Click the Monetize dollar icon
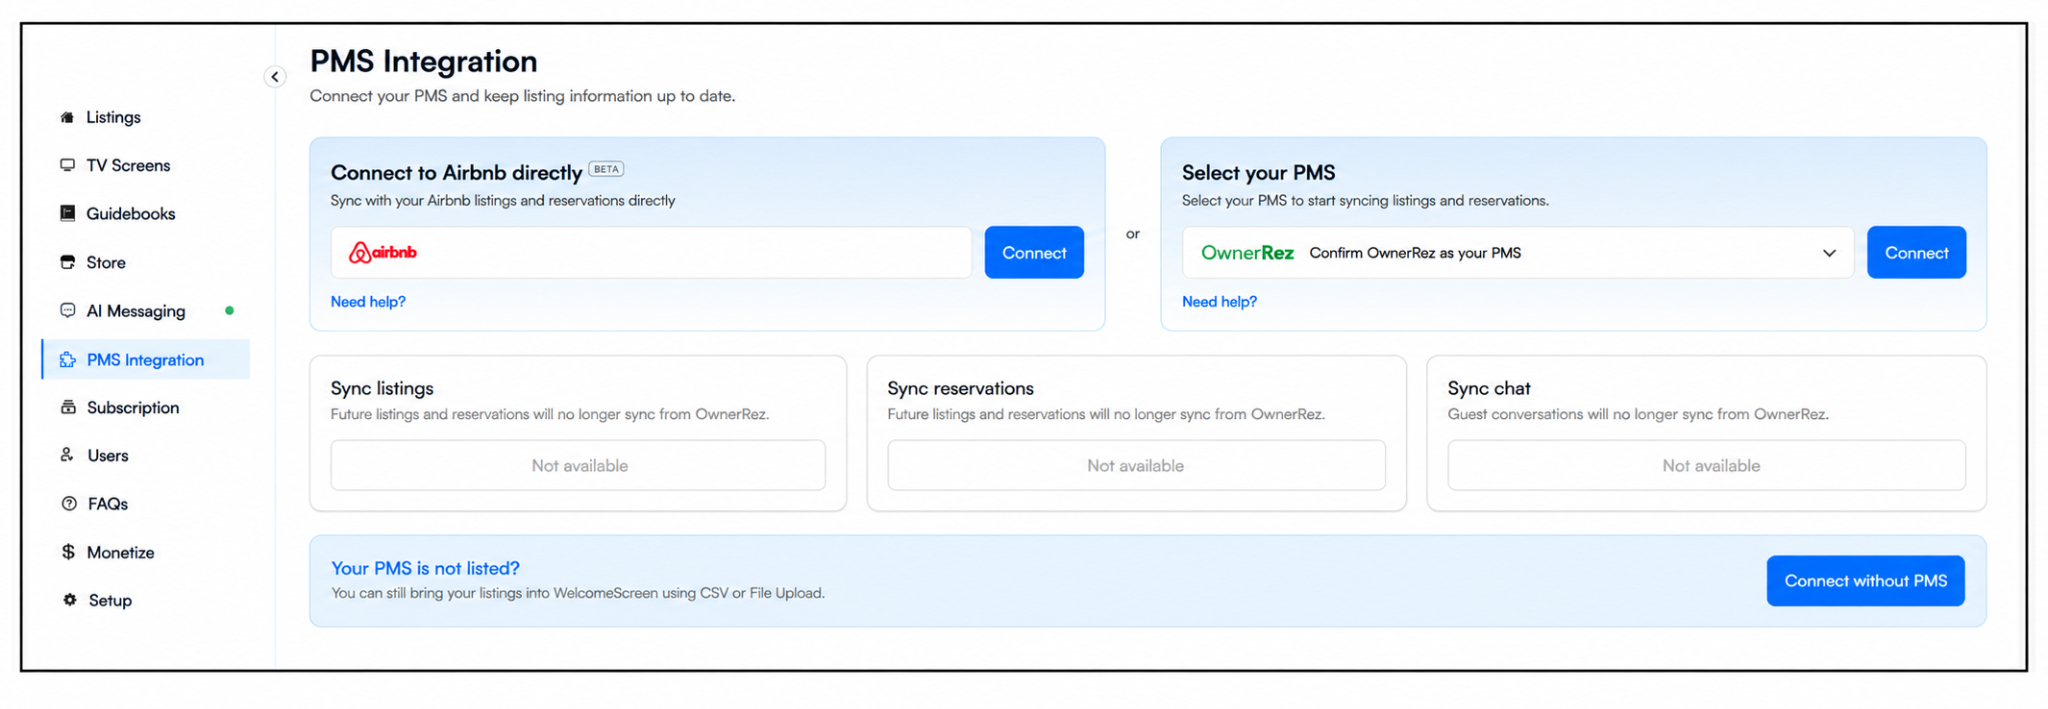 68,552
